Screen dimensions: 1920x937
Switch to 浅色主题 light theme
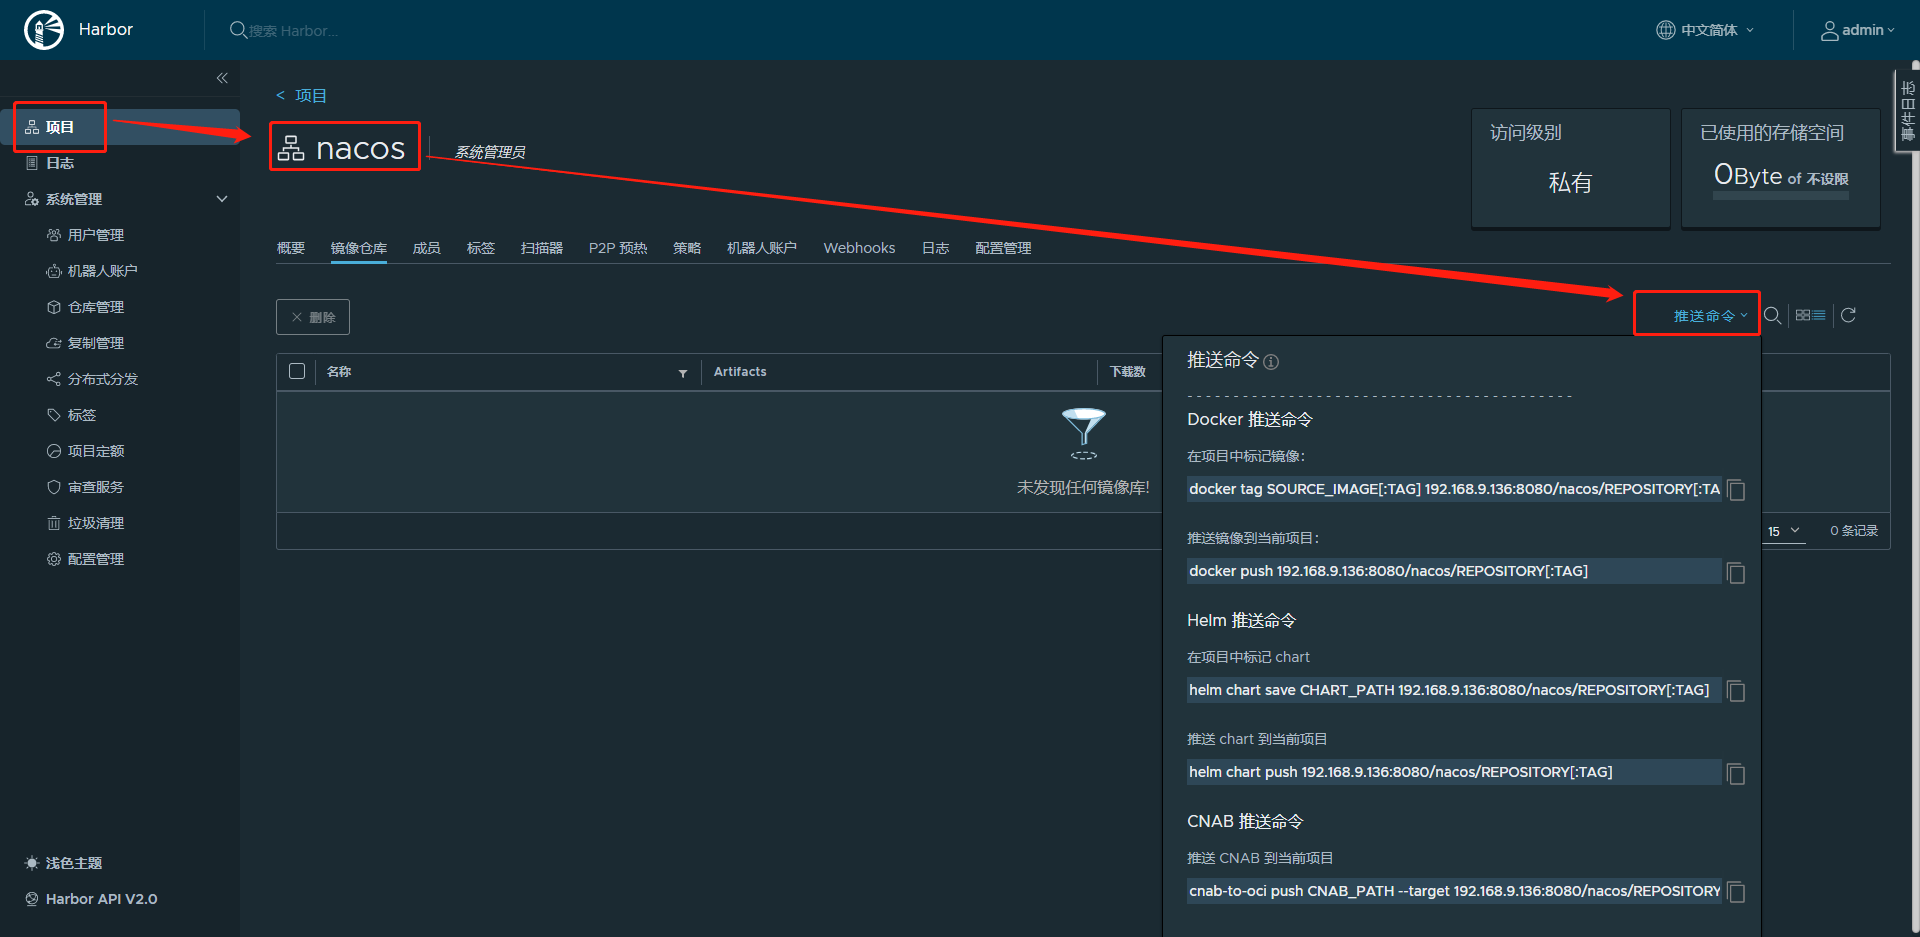point(64,863)
